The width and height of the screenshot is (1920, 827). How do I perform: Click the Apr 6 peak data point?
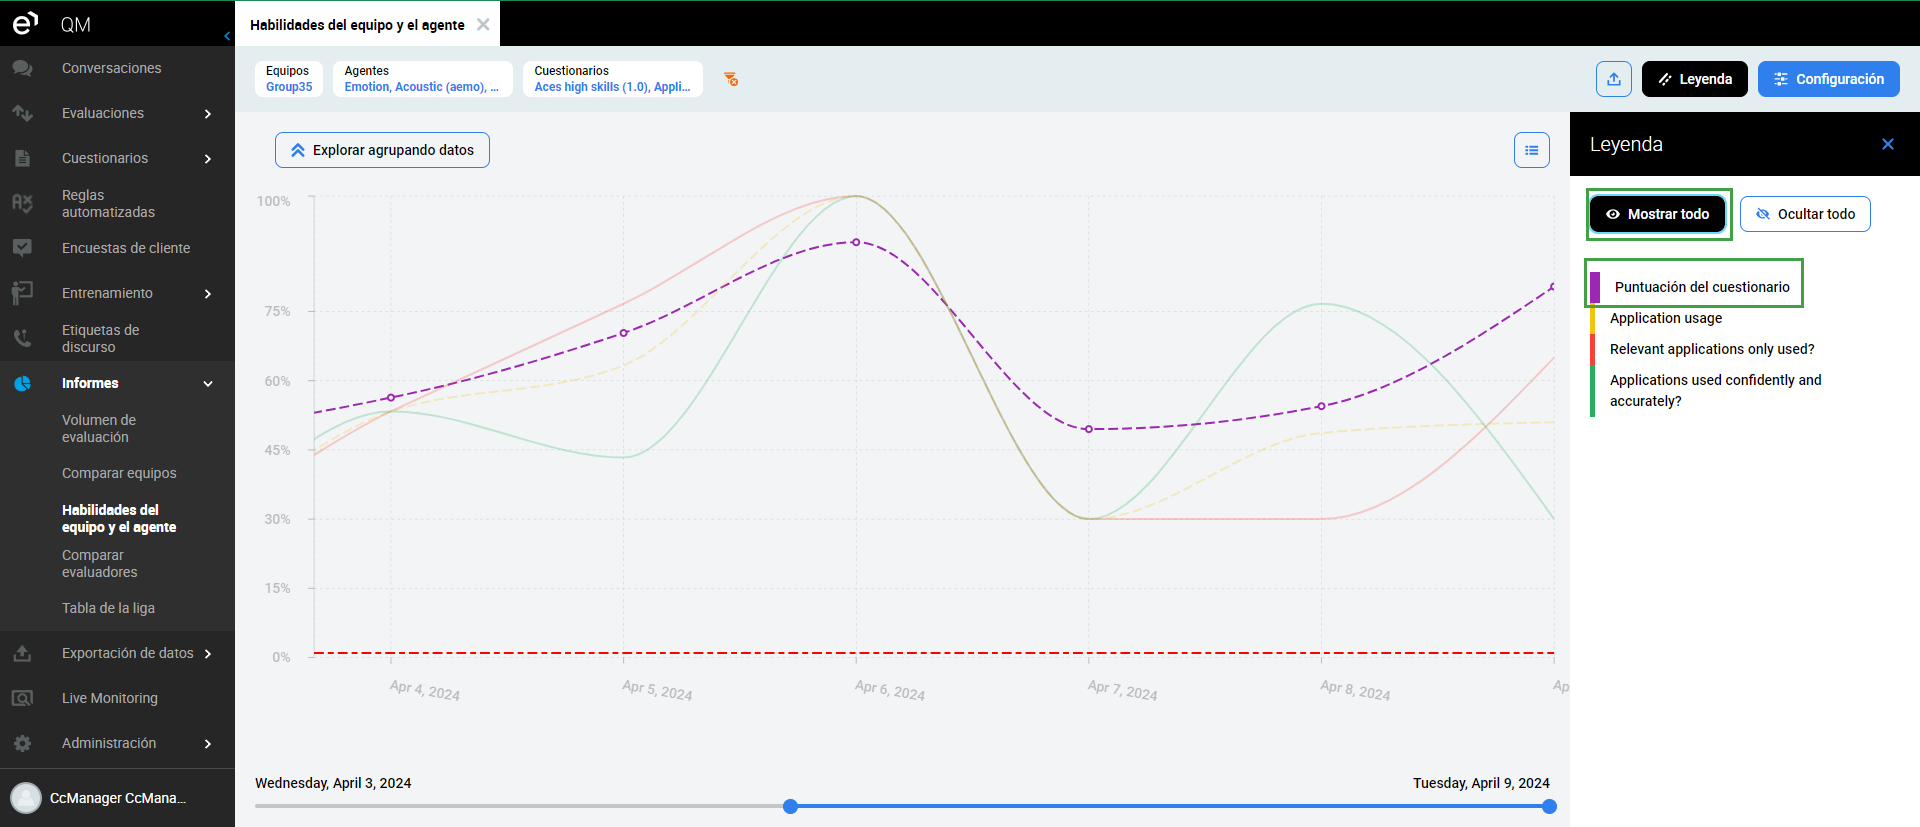[x=856, y=242]
